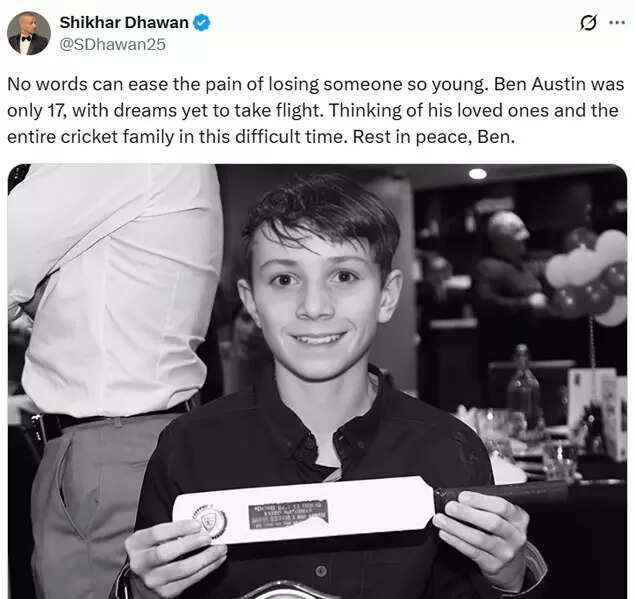Click the engraved plaque on the bat
This screenshot has height=599, width=635.
[x=288, y=515]
